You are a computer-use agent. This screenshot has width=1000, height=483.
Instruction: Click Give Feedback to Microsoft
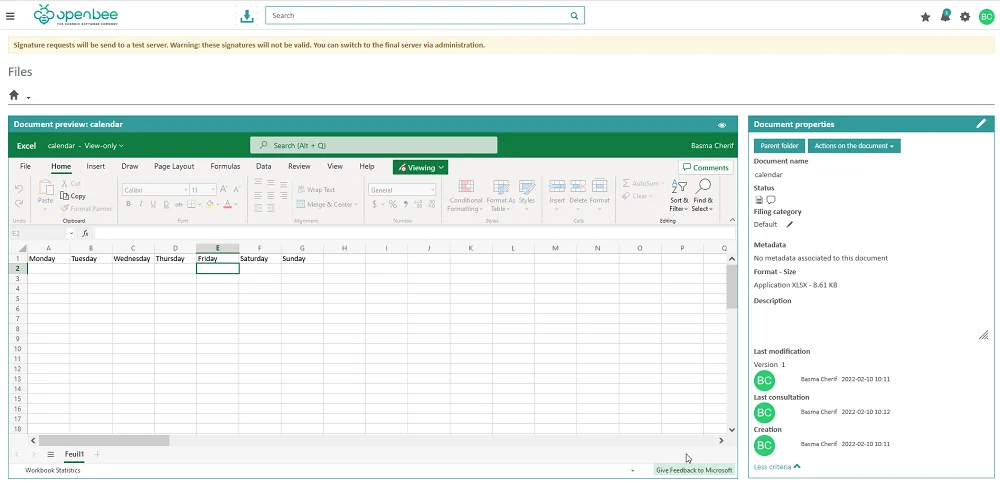coord(694,470)
